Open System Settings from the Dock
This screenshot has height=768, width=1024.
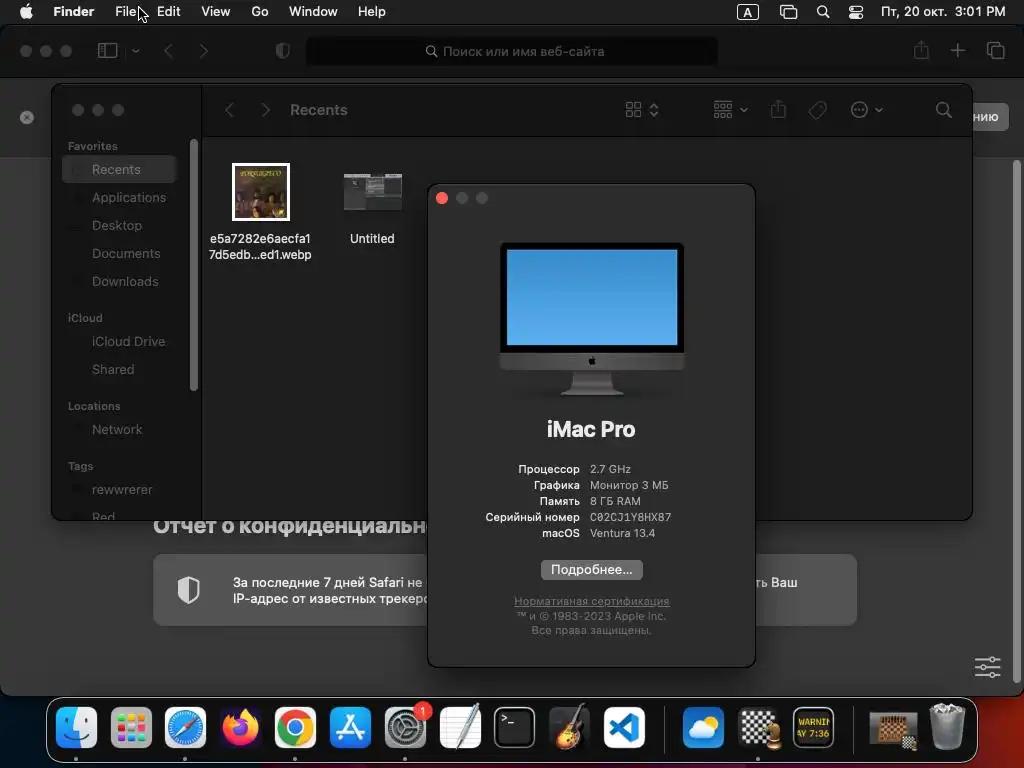click(405, 727)
